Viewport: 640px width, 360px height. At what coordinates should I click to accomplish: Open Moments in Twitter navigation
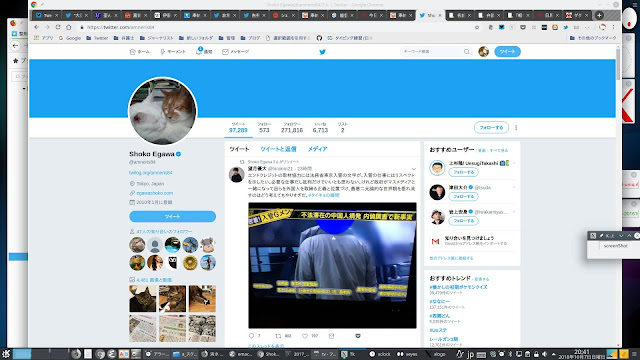point(173,52)
